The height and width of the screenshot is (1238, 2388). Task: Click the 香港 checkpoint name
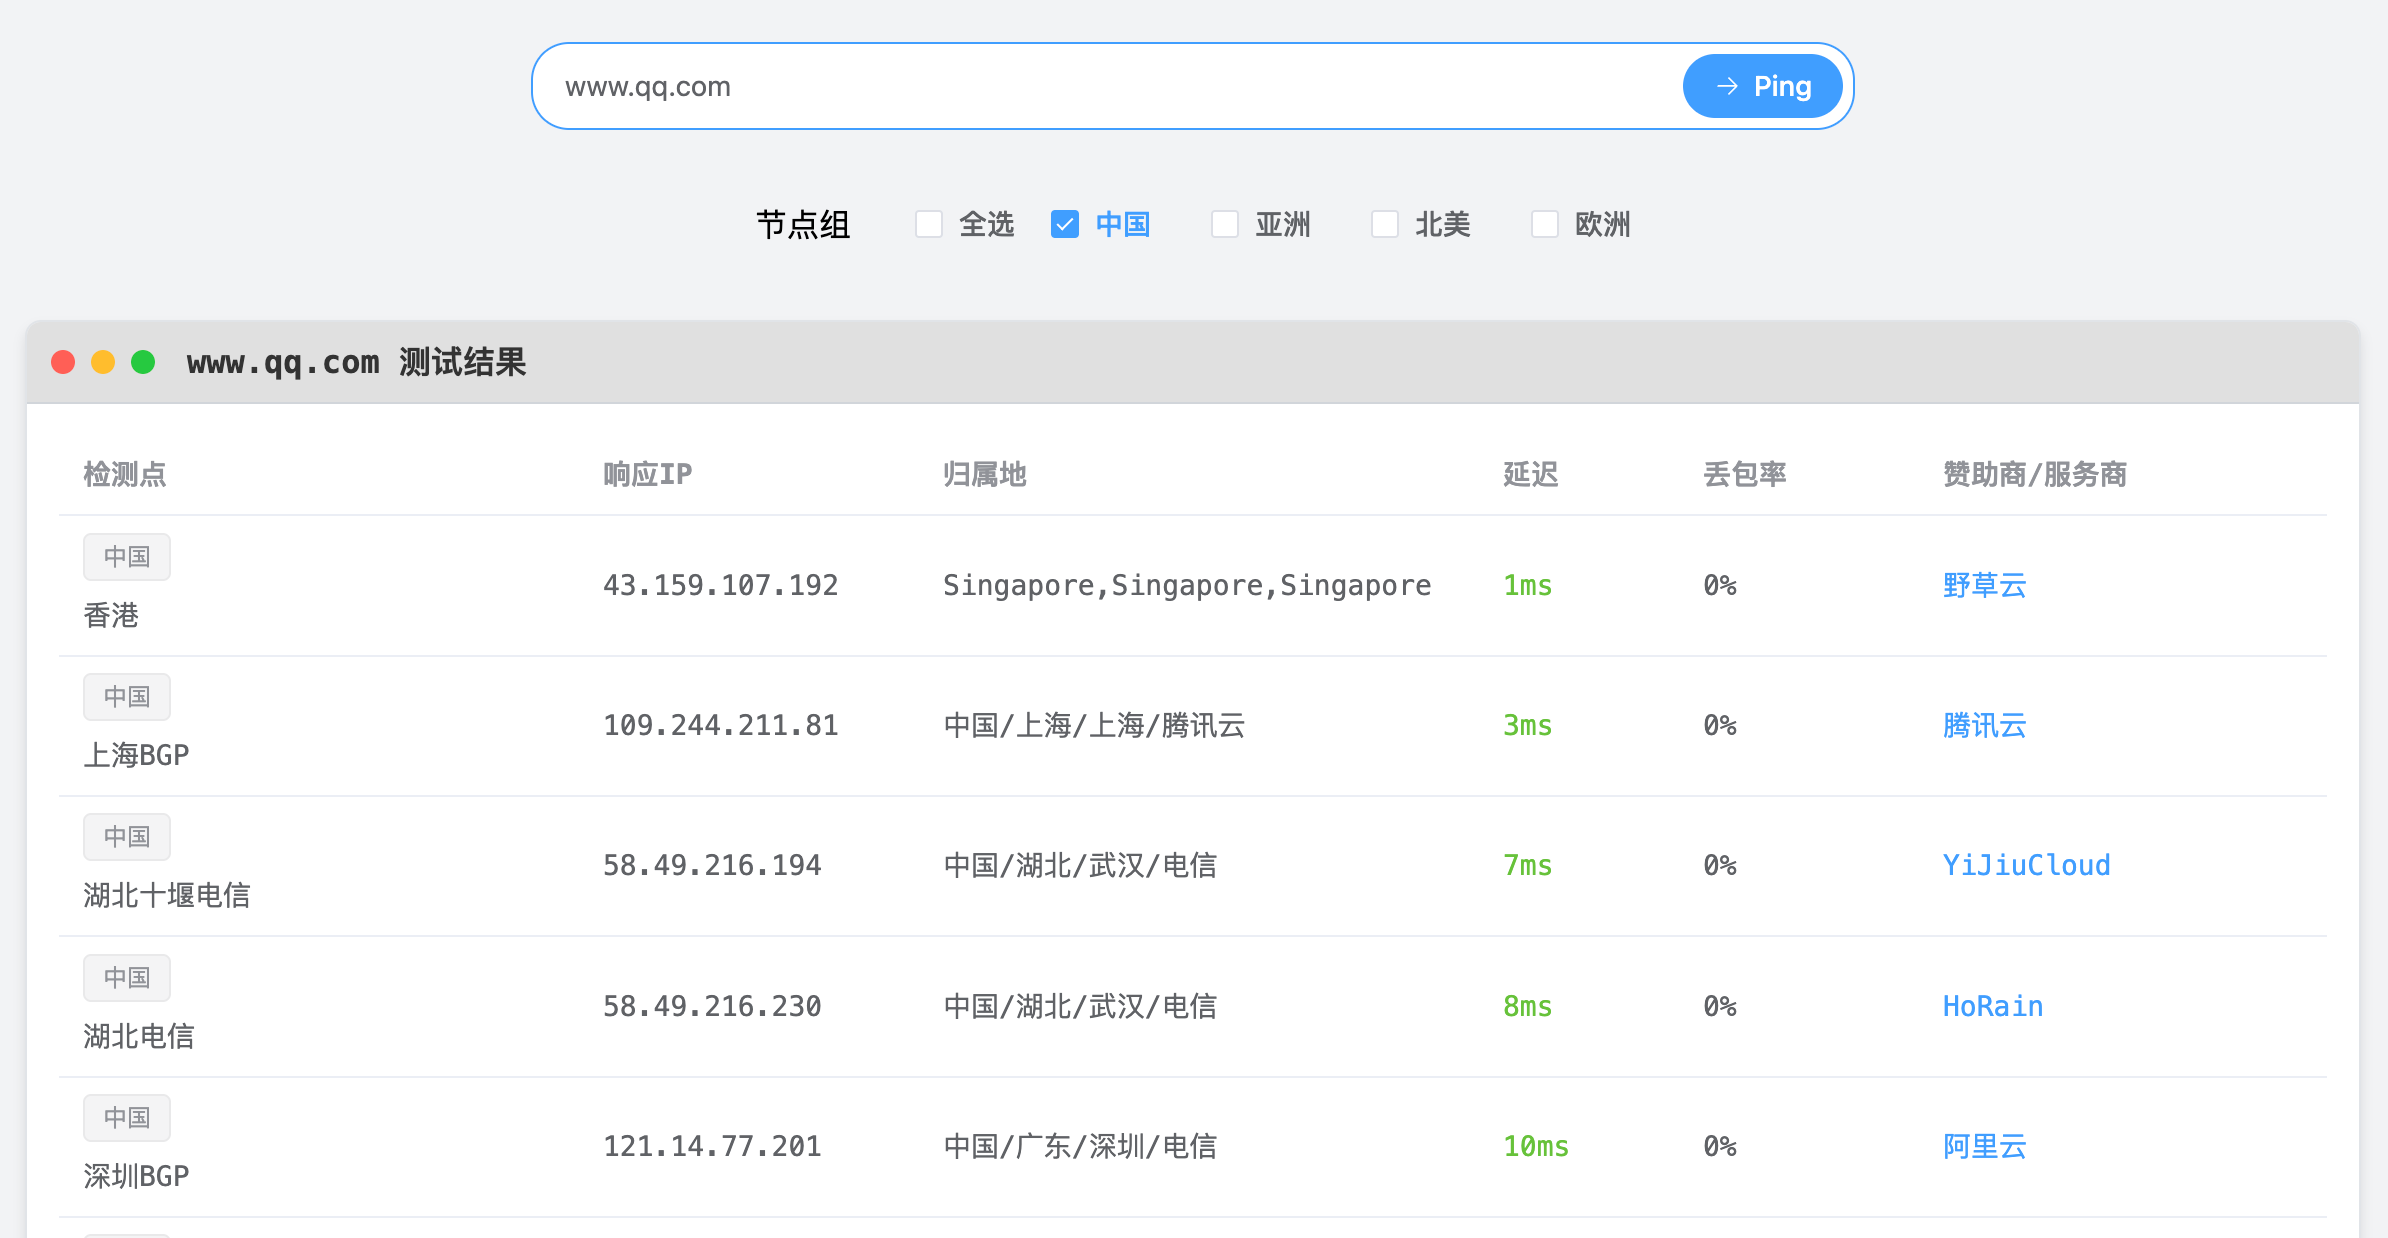point(111,615)
